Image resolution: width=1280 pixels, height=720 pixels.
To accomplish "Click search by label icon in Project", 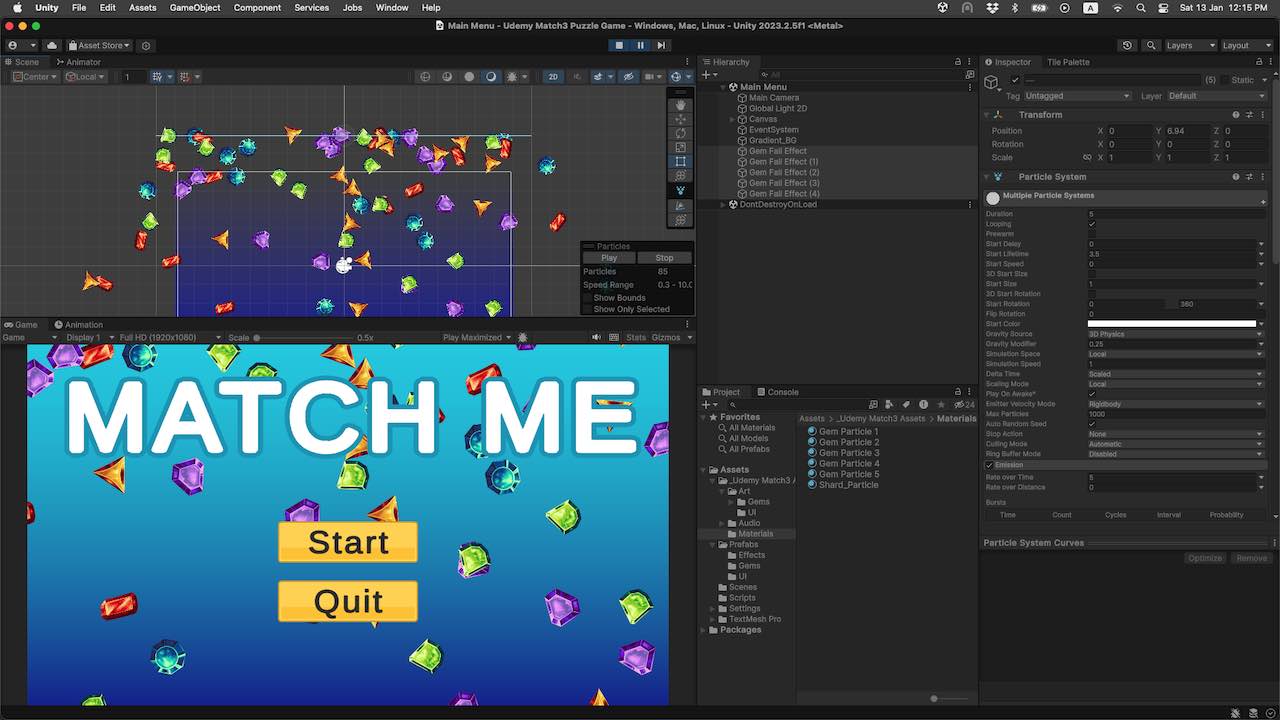I will pos(908,405).
